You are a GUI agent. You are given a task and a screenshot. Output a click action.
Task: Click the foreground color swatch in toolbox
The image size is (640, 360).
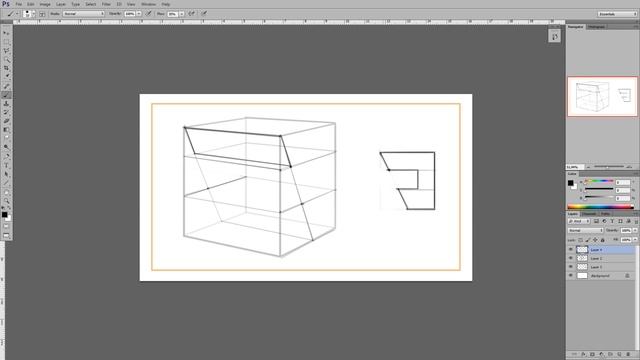pyautogui.click(x=4, y=214)
